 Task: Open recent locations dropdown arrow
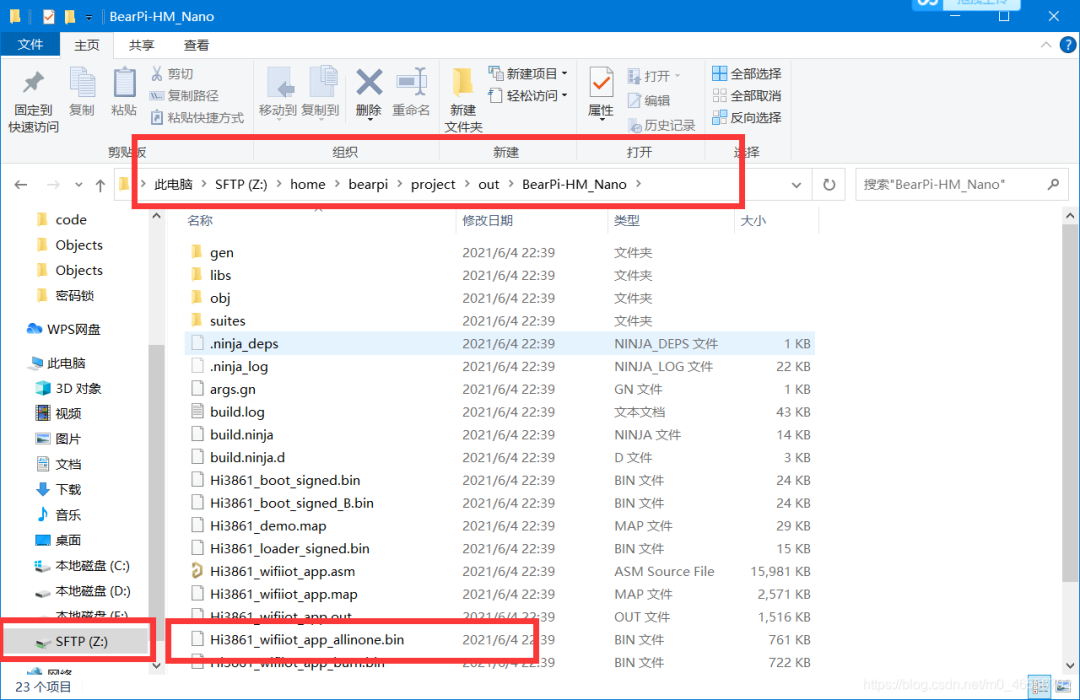(79, 185)
